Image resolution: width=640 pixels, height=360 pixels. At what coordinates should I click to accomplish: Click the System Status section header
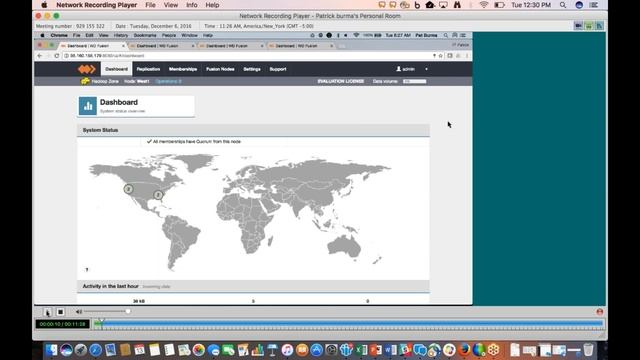(x=253, y=130)
